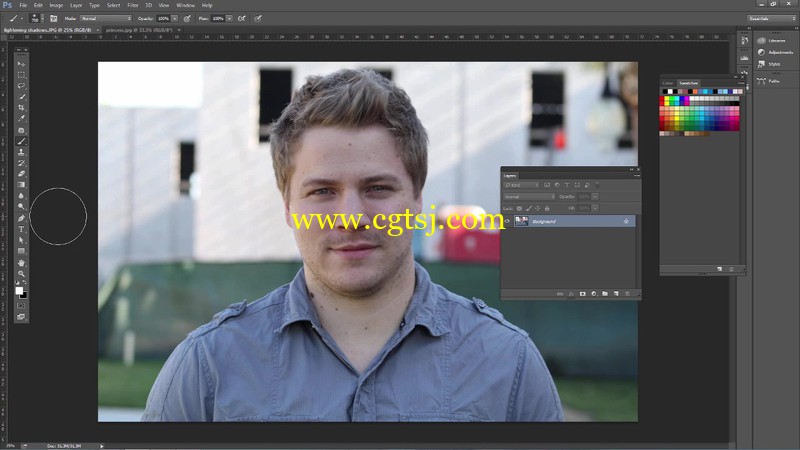
Task: Select the Spot Healing Brush tool
Action: (21, 131)
